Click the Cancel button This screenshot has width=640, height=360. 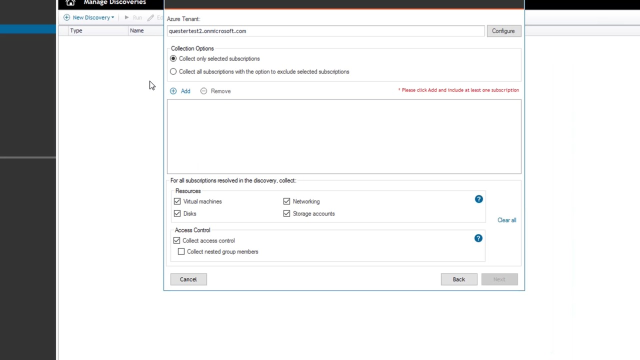(x=188, y=279)
